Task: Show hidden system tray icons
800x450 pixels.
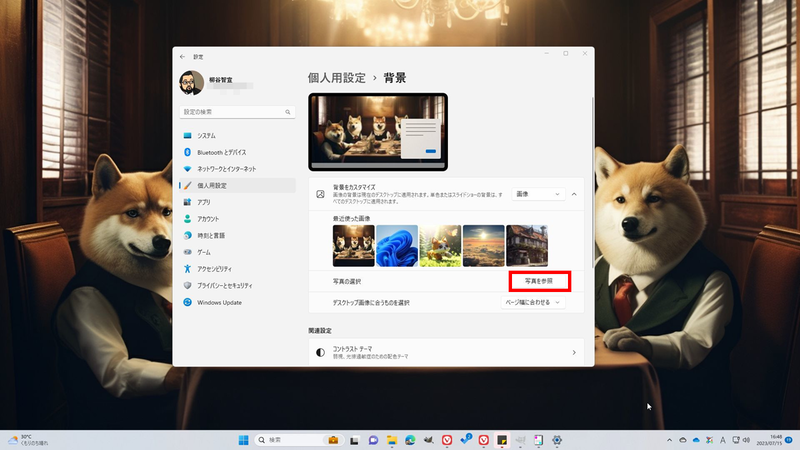Action: pyautogui.click(x=669, y=440)
